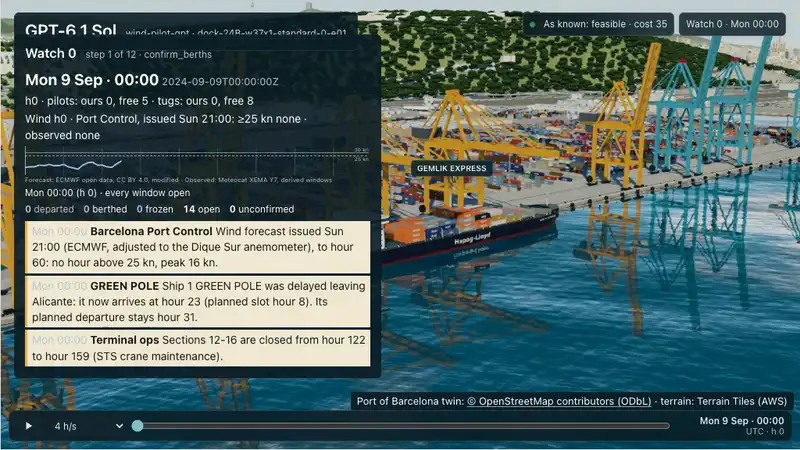Click the '0 departed' counter
The height and width of the screenshot is (450, 800).
tap(49, 209)
